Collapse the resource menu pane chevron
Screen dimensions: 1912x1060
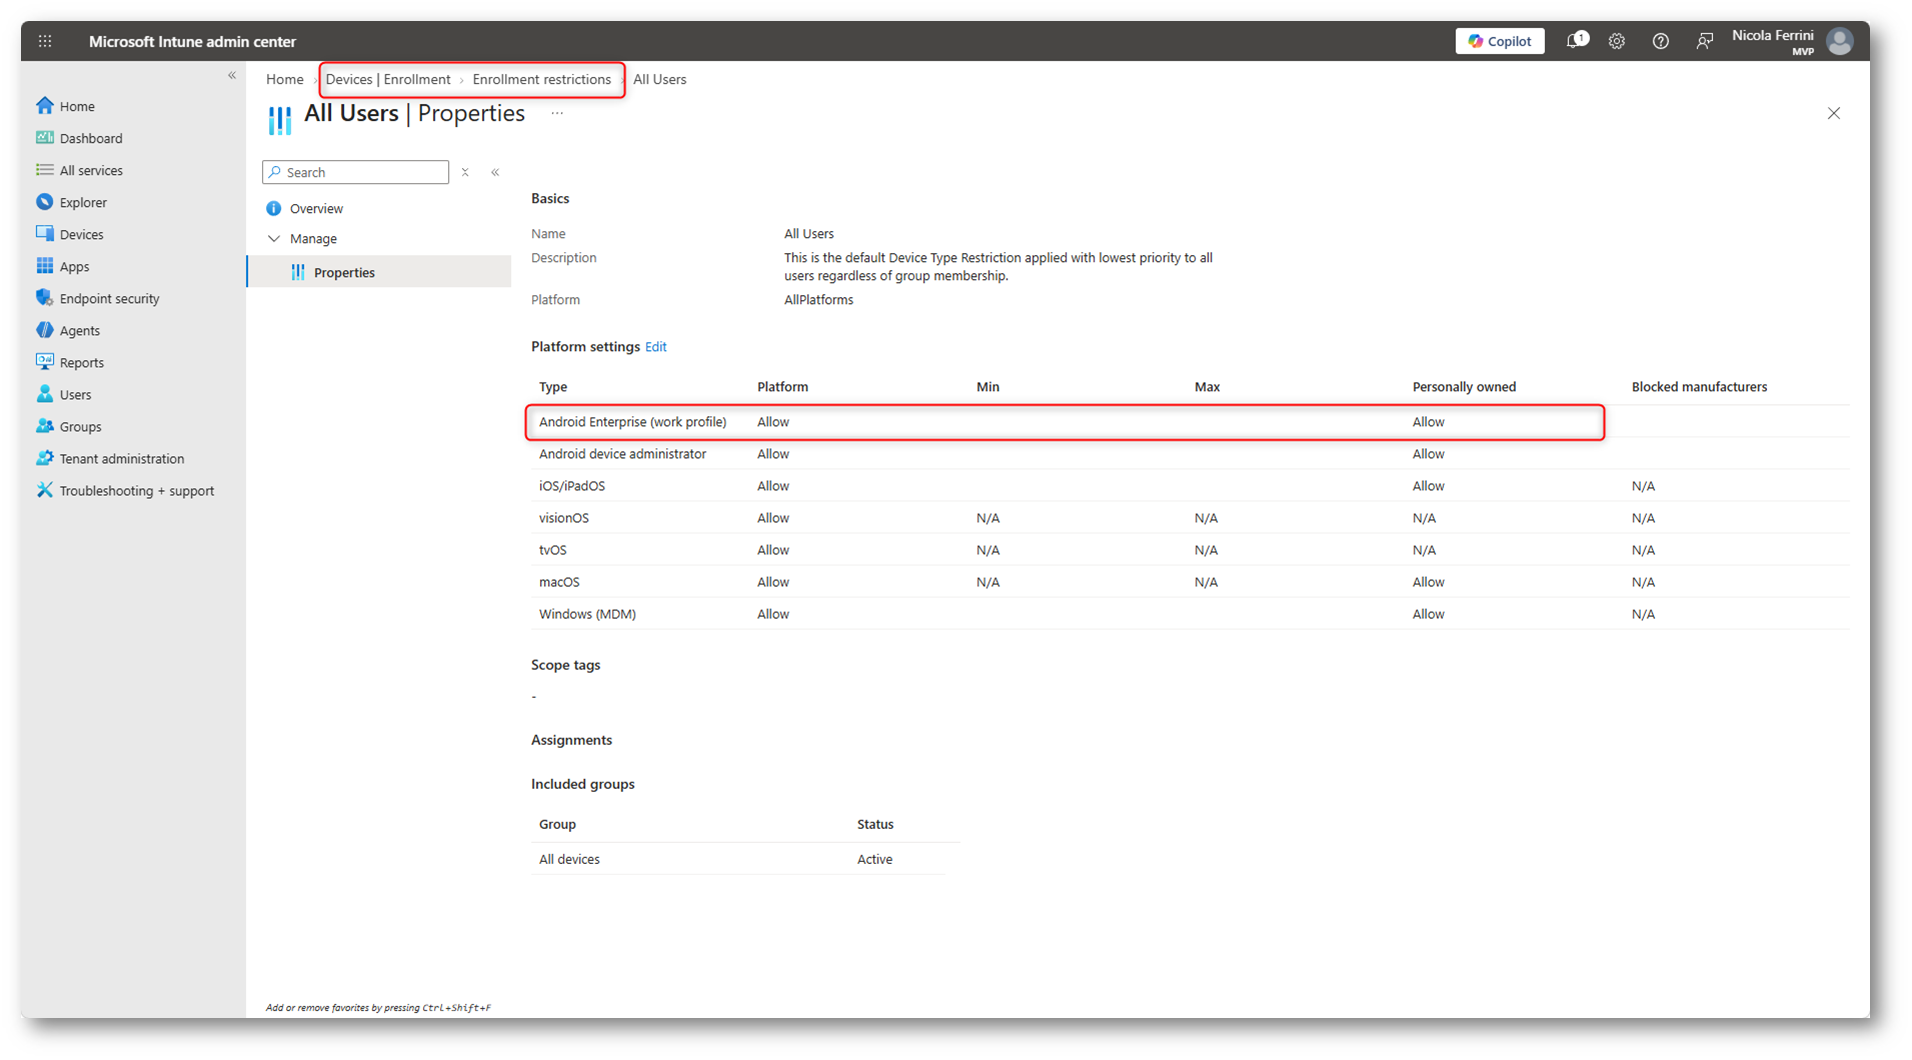pyautogui.click(x=495, y=172)
